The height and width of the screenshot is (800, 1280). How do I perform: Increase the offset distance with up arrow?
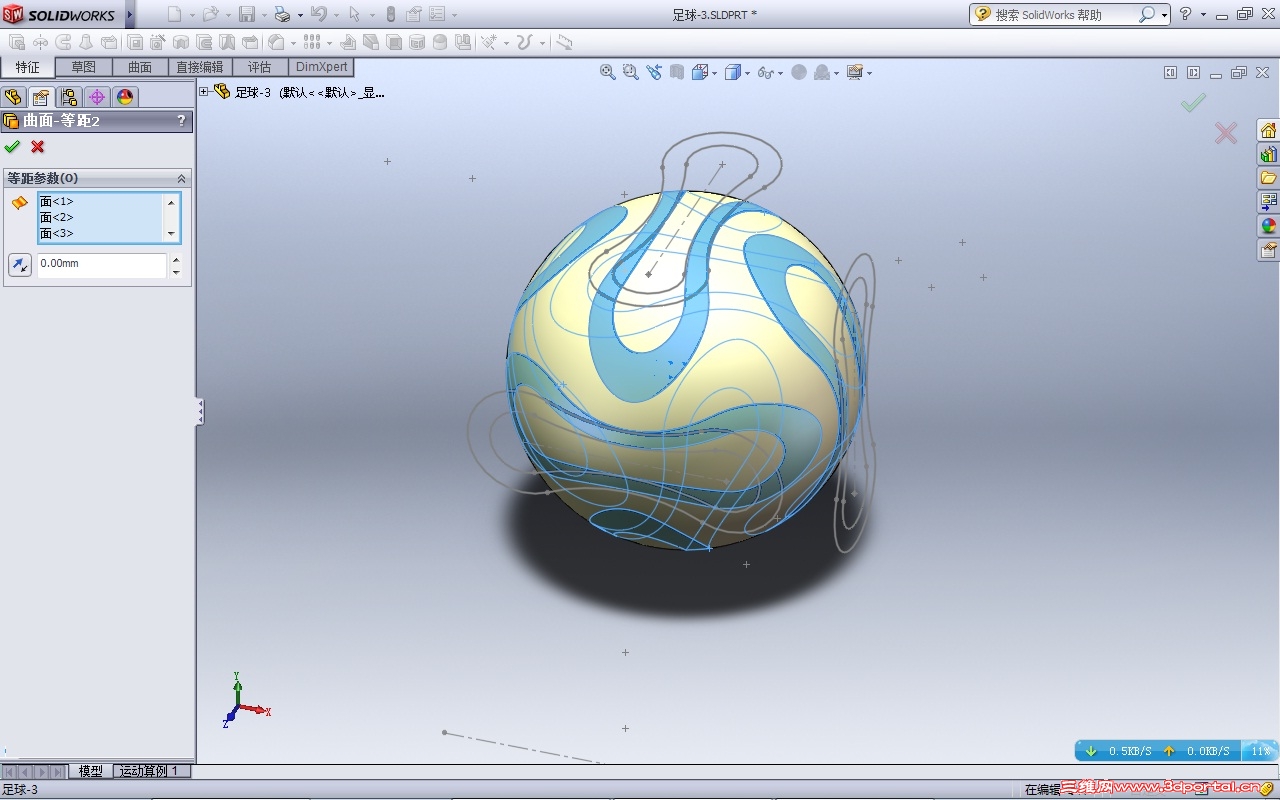coord(176,259)
